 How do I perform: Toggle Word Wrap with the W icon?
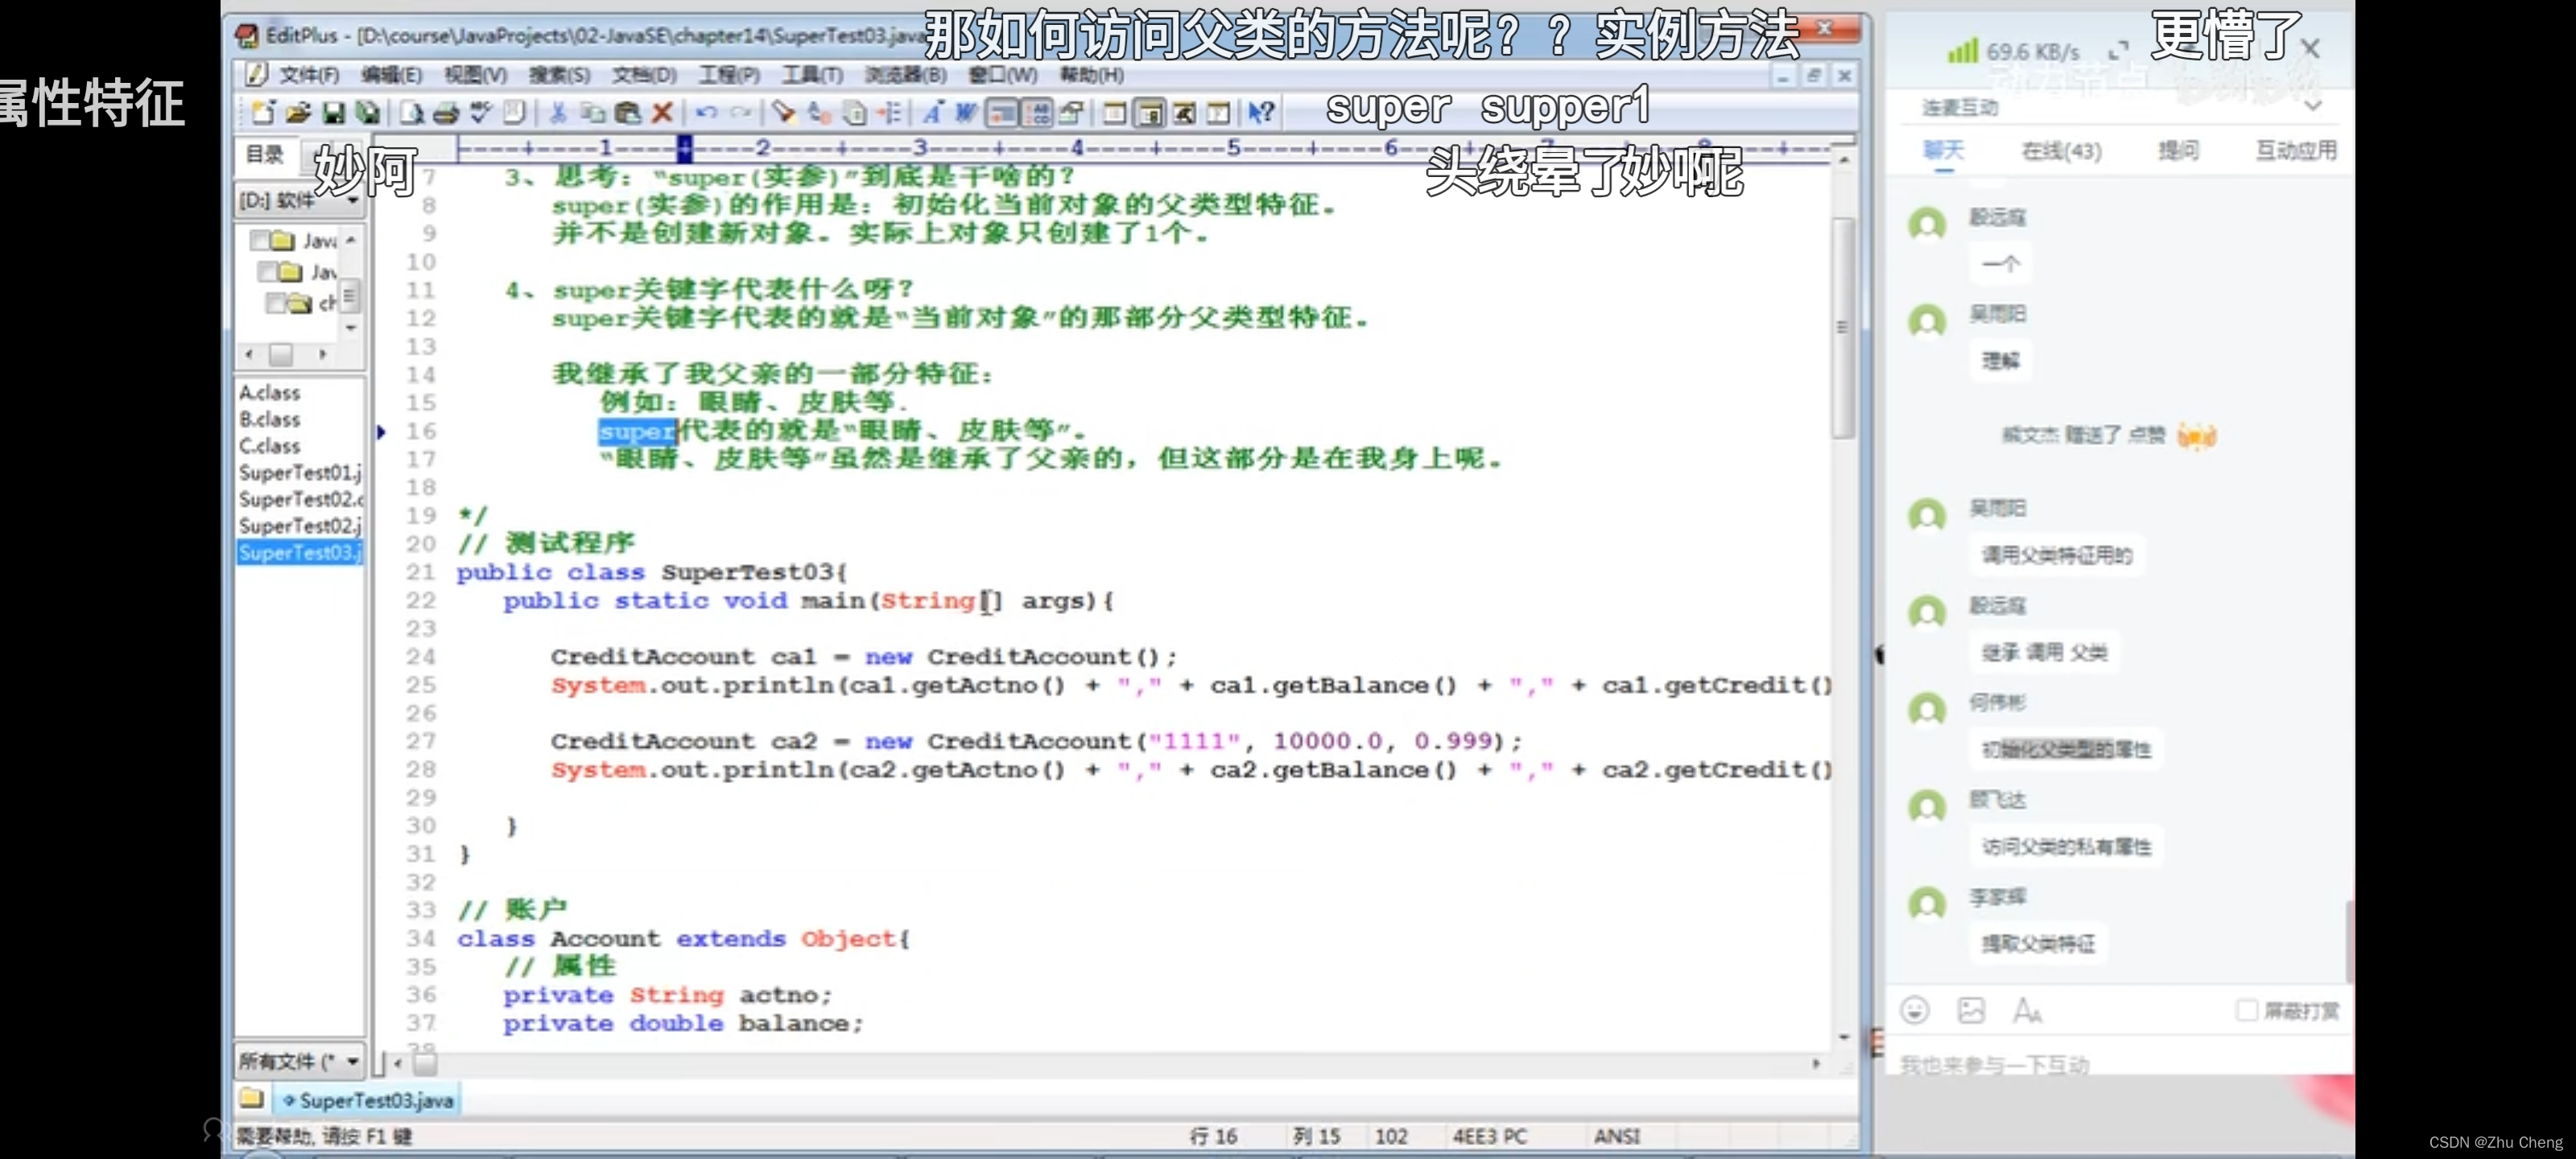tap(966, 113)
